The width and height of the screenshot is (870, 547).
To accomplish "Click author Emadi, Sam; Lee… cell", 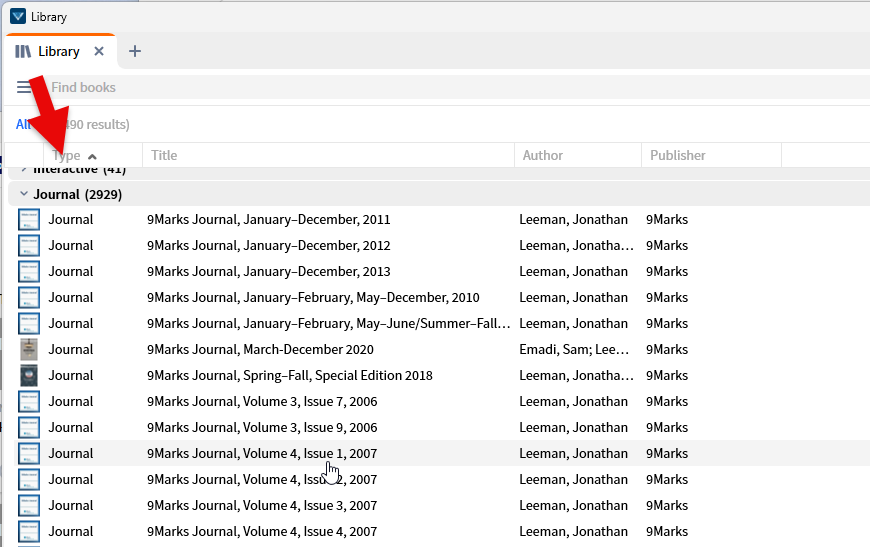I will click(574, 350).
